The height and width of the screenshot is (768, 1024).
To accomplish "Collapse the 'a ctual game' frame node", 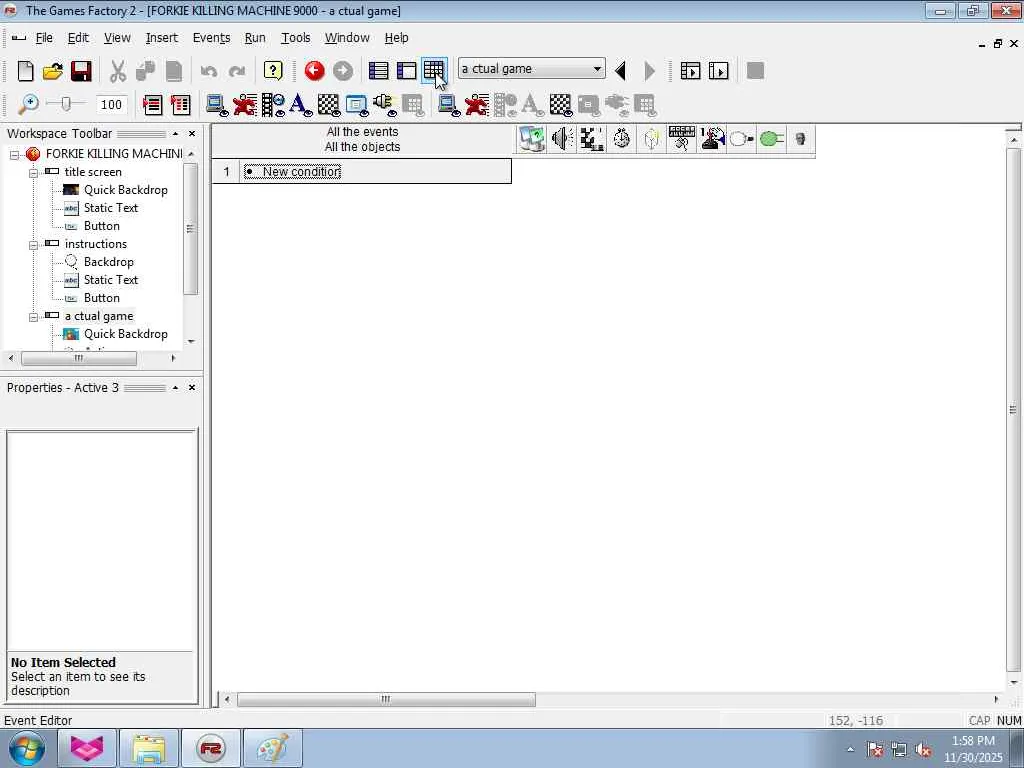I will 33,317.
